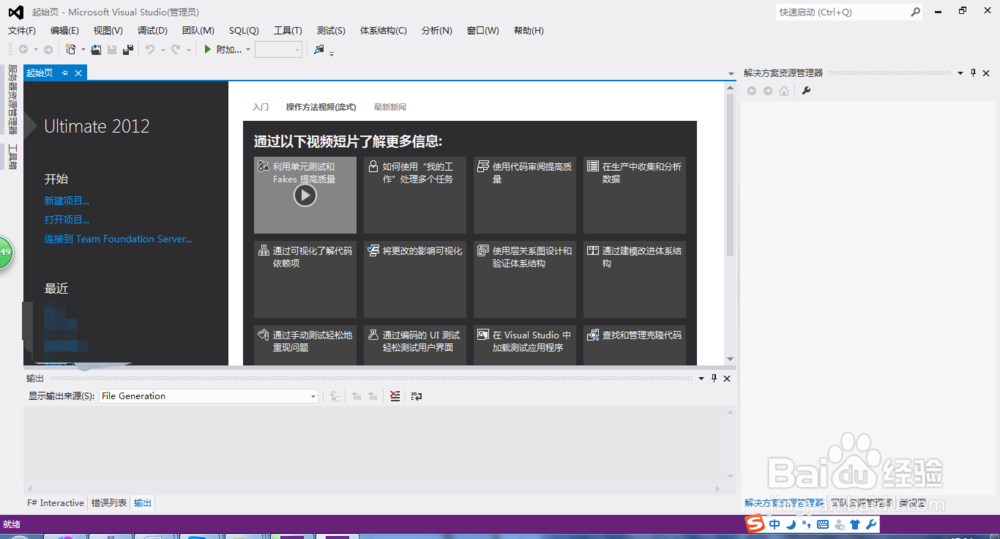Click the Sogou skin shirt icon
The image size is (1000, 539).
pyautogui.click(x=855, y=524)
